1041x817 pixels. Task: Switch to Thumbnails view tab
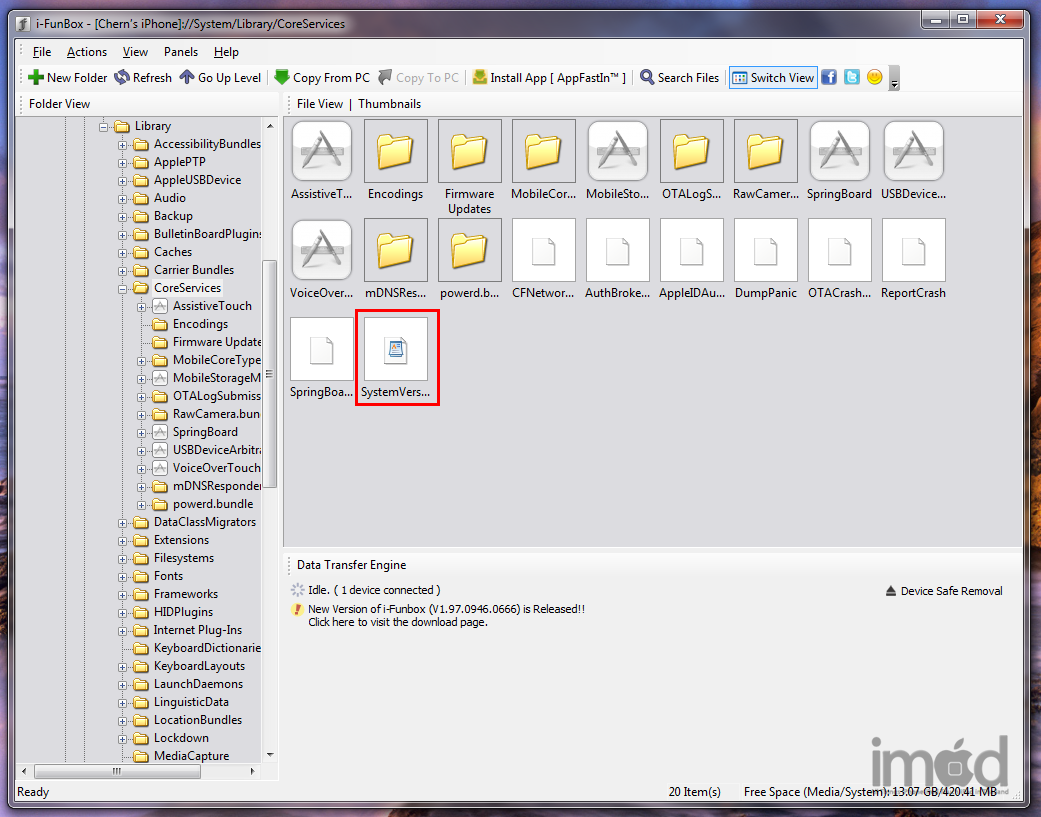pyautogui.click(x=389, y=104)
